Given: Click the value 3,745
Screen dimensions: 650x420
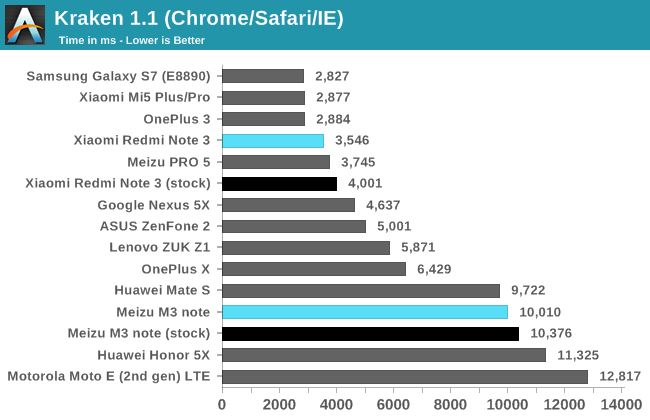Looking at the screenshot, I should click(358, 162).
